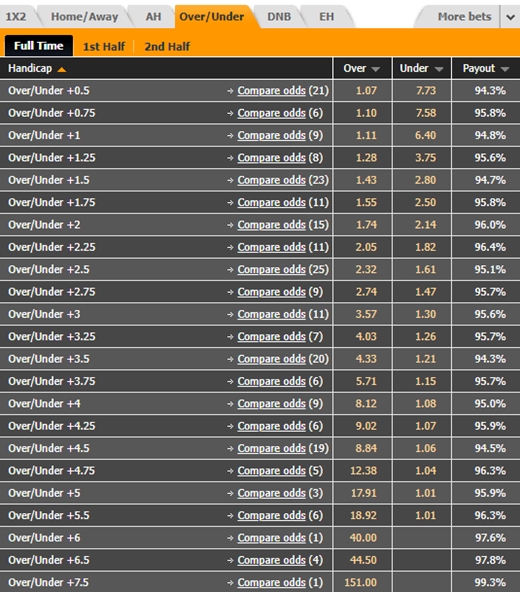The height and width of the screenshot is (592, 520).
Task: Switch to the 1X2 tab
Action: (x=15, y=17)
